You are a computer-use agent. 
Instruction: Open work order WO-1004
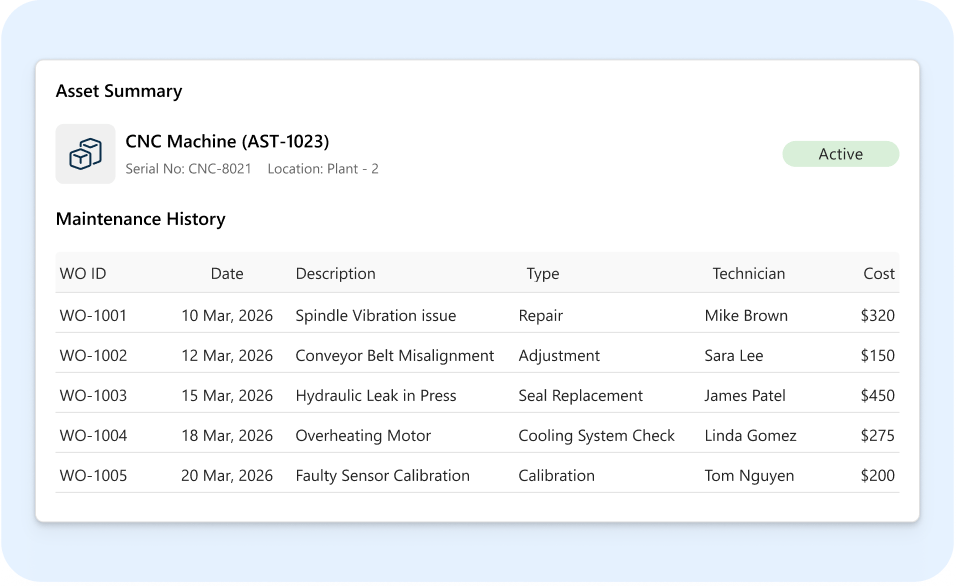(x=93, y=435)
